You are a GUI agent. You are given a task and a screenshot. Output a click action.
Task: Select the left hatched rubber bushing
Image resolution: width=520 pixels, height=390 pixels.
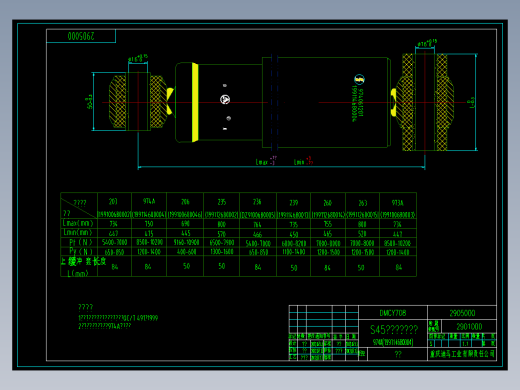point(138,102)
